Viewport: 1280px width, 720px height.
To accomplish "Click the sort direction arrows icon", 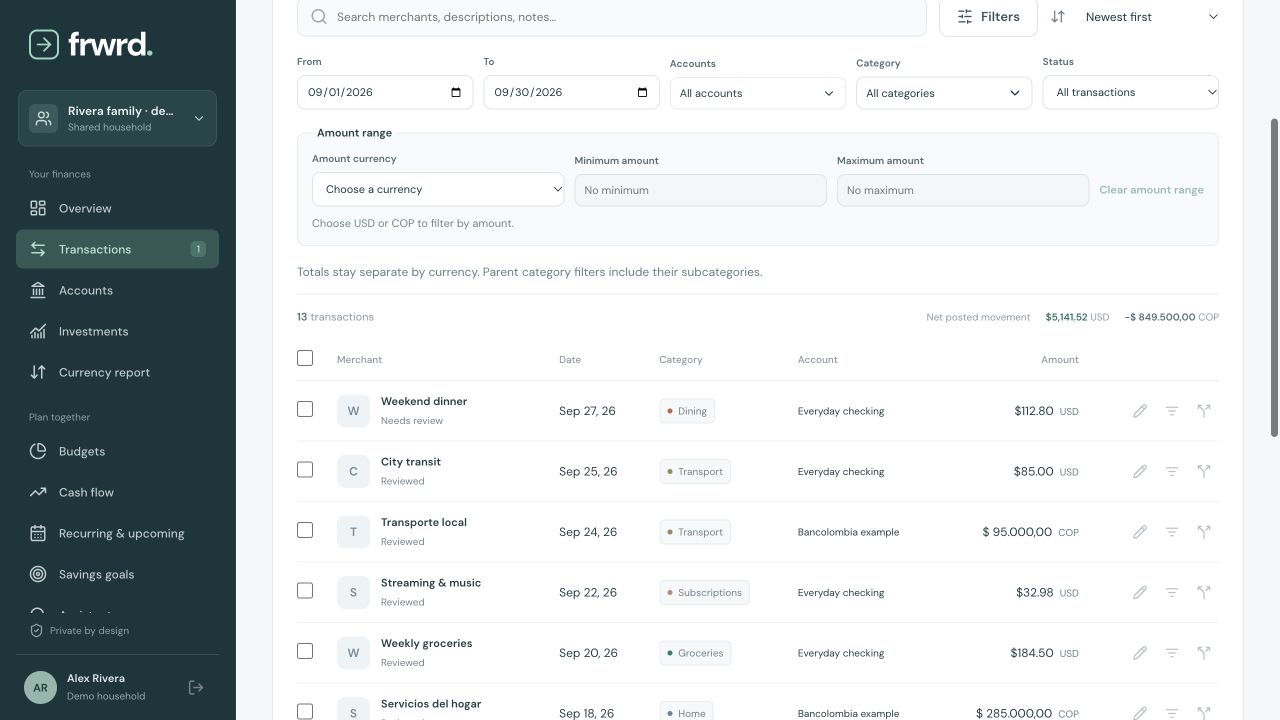I will pyautogui.click(x=1058, y=17).
